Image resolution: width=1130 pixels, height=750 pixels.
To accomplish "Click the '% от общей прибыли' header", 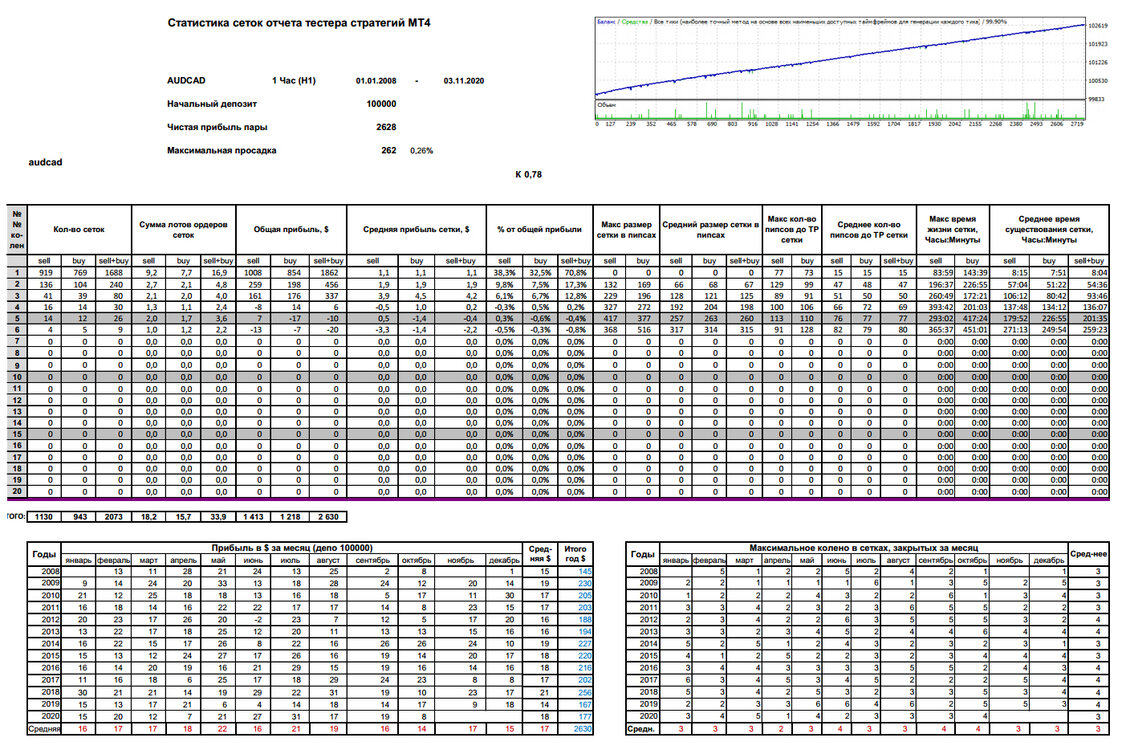I will [539, 229].
